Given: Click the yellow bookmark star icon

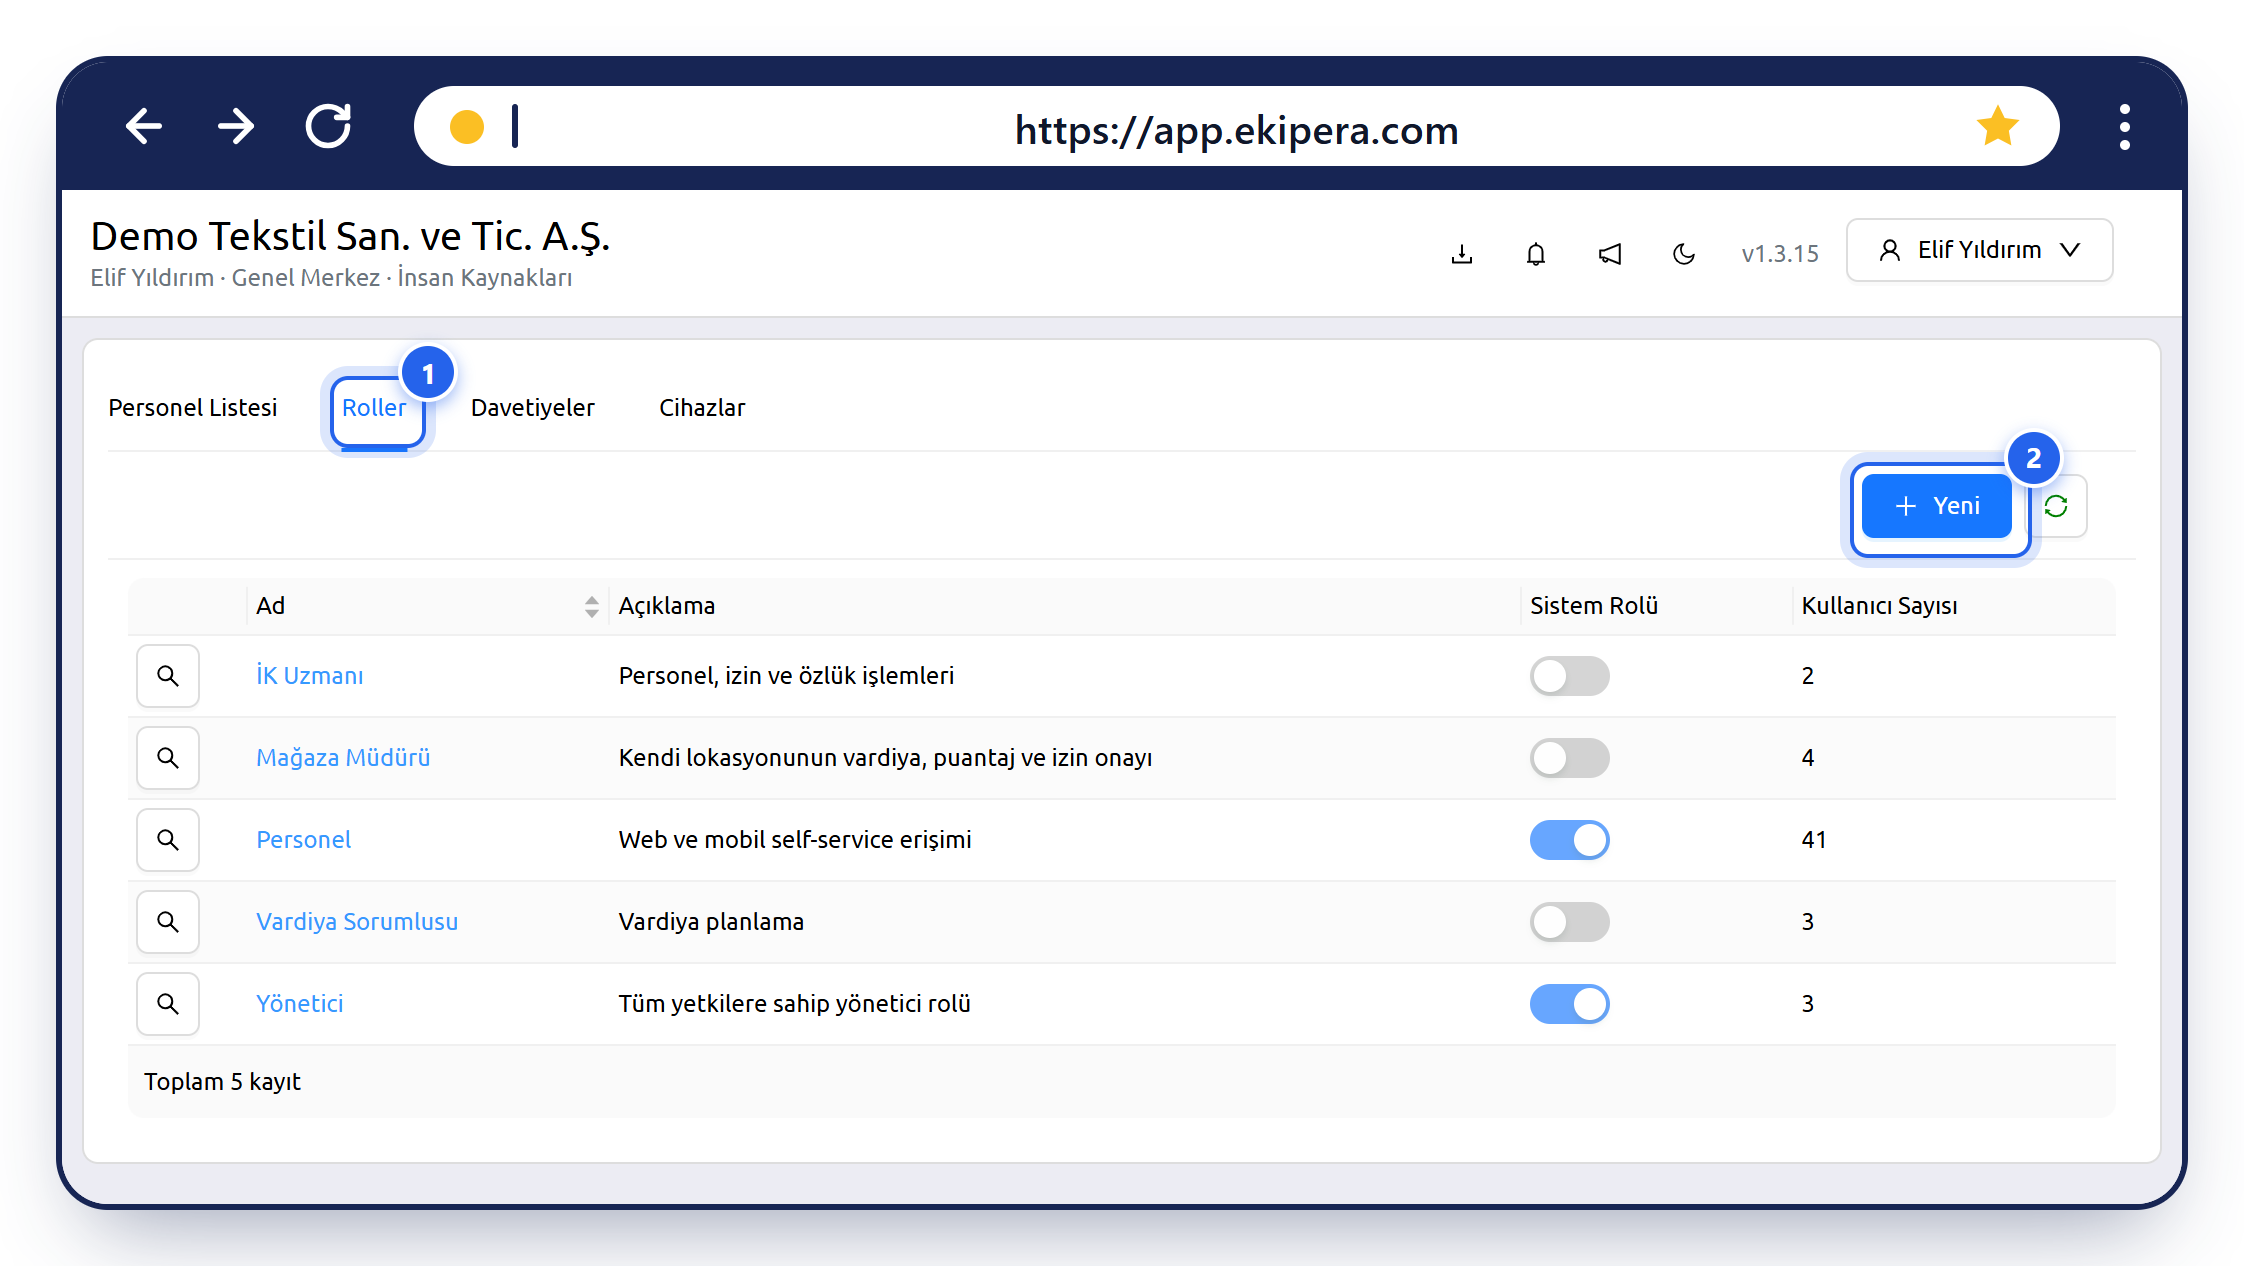Looking at the screenshot, I should 1997,126.
